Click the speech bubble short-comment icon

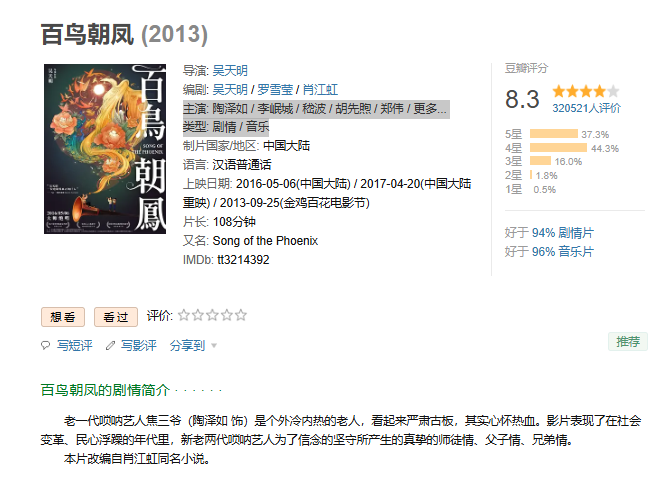pos(45,346)
